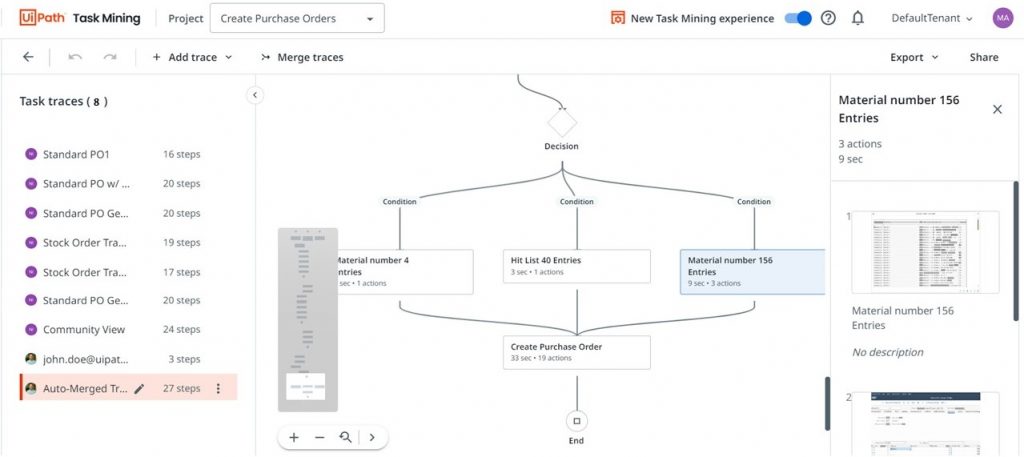Select the Auto-Merged trace row
The height and width of the screenshot is (457, 1024).
click(x=129, y=388)
